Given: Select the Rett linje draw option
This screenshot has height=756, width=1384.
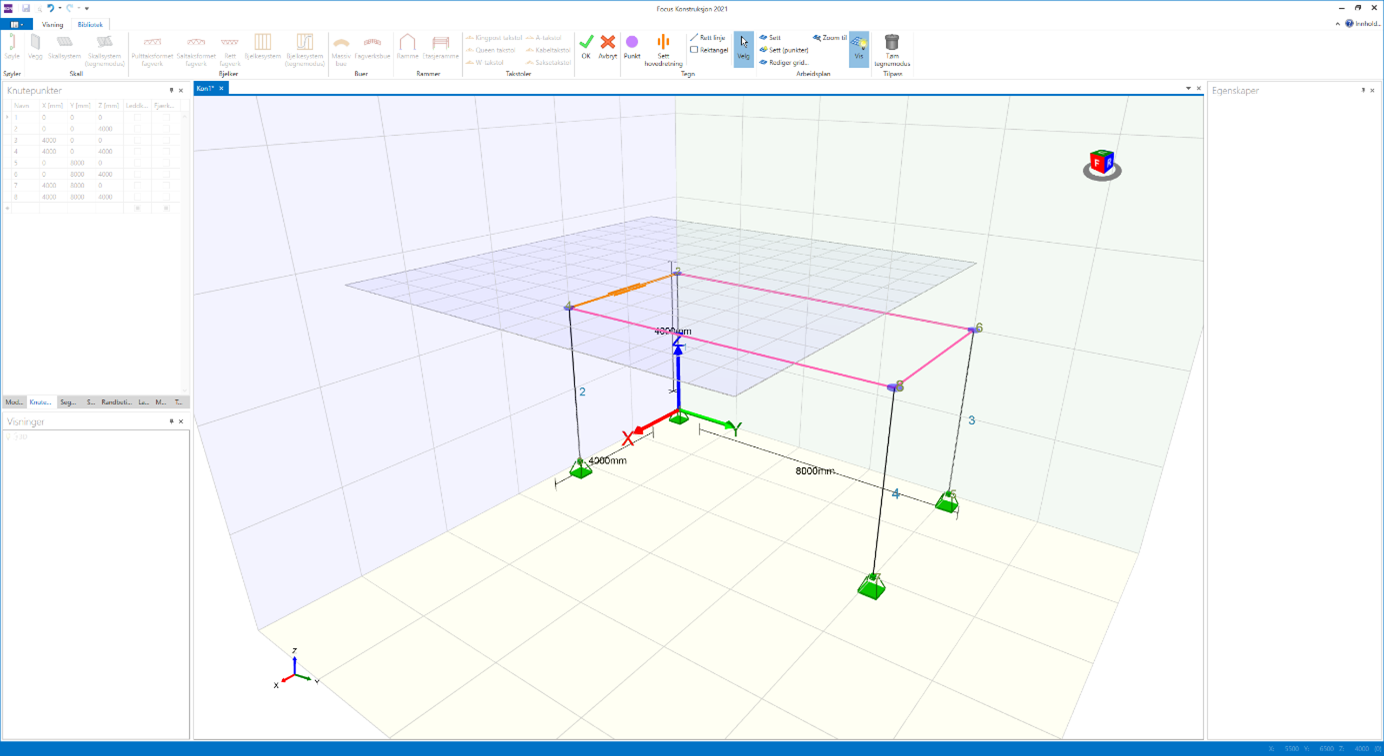Looking at the screenshot, I should pos(708,37).
